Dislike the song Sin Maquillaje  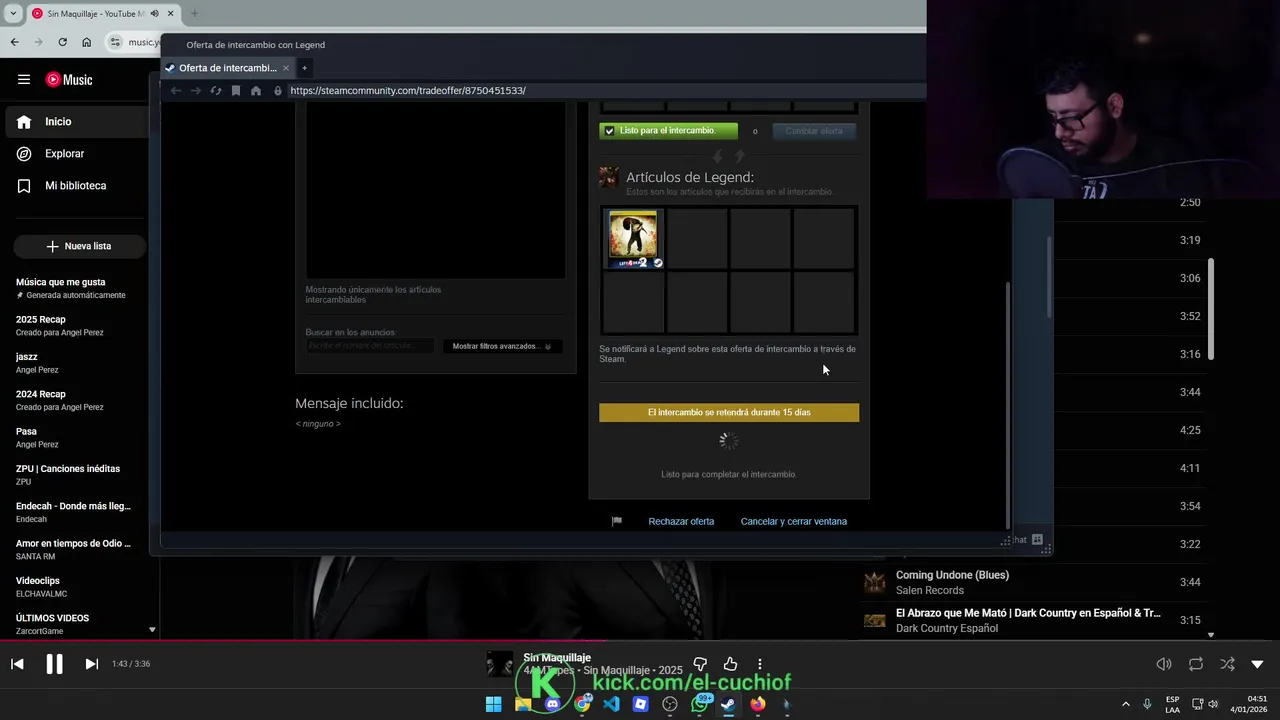700,664
